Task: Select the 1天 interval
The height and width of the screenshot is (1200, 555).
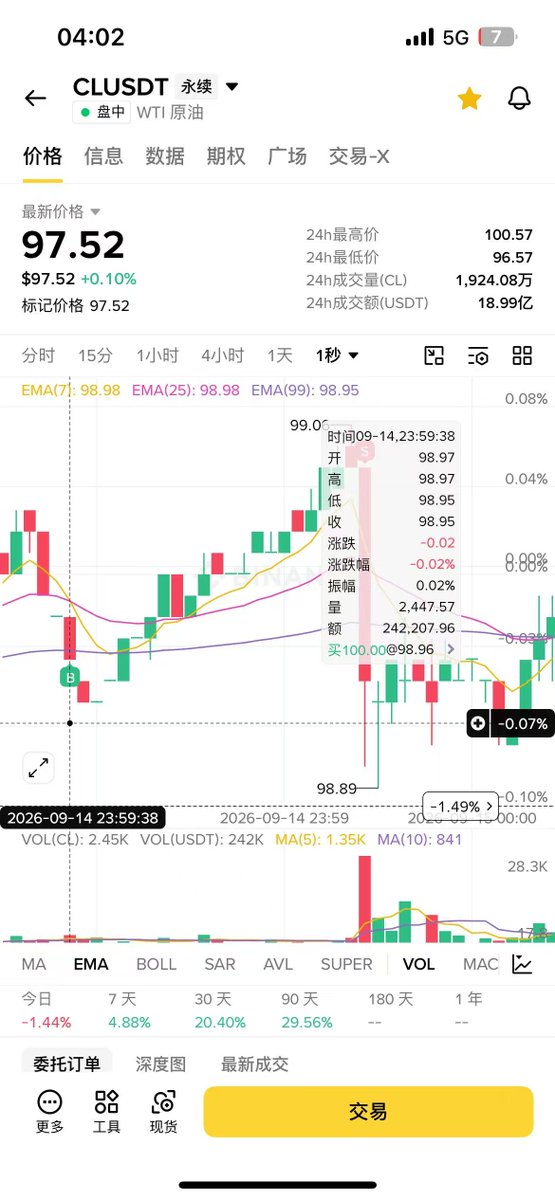Action: [x=279, y=355]
